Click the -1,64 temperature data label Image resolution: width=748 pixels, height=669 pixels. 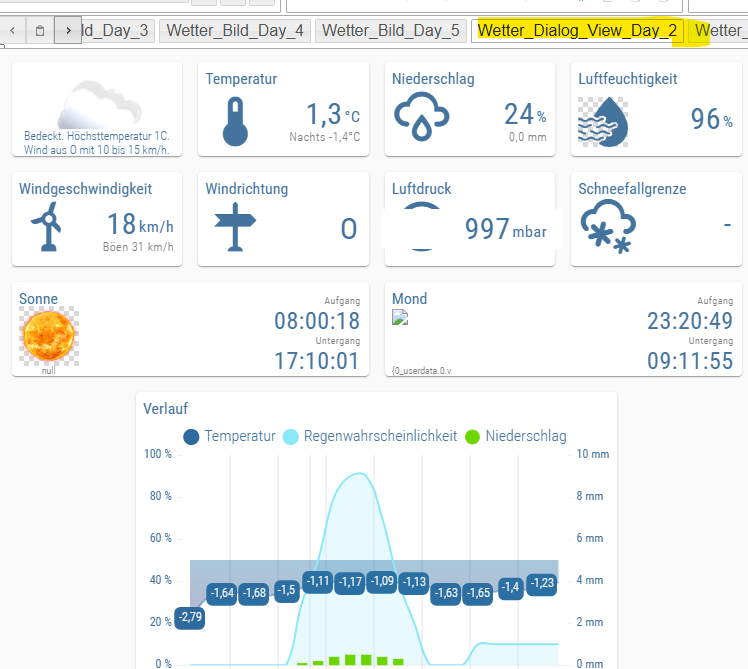click(x=222, y=594)
